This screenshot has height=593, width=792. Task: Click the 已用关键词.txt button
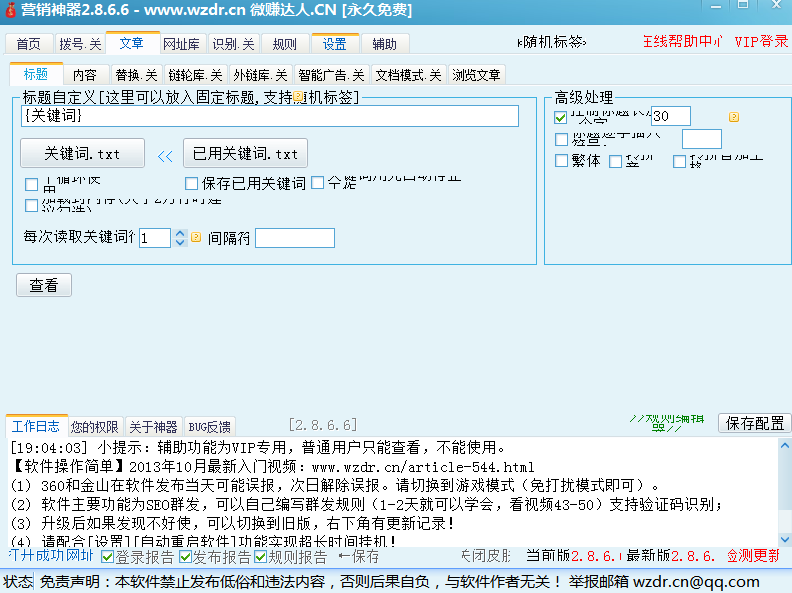(x=245, y=153)
